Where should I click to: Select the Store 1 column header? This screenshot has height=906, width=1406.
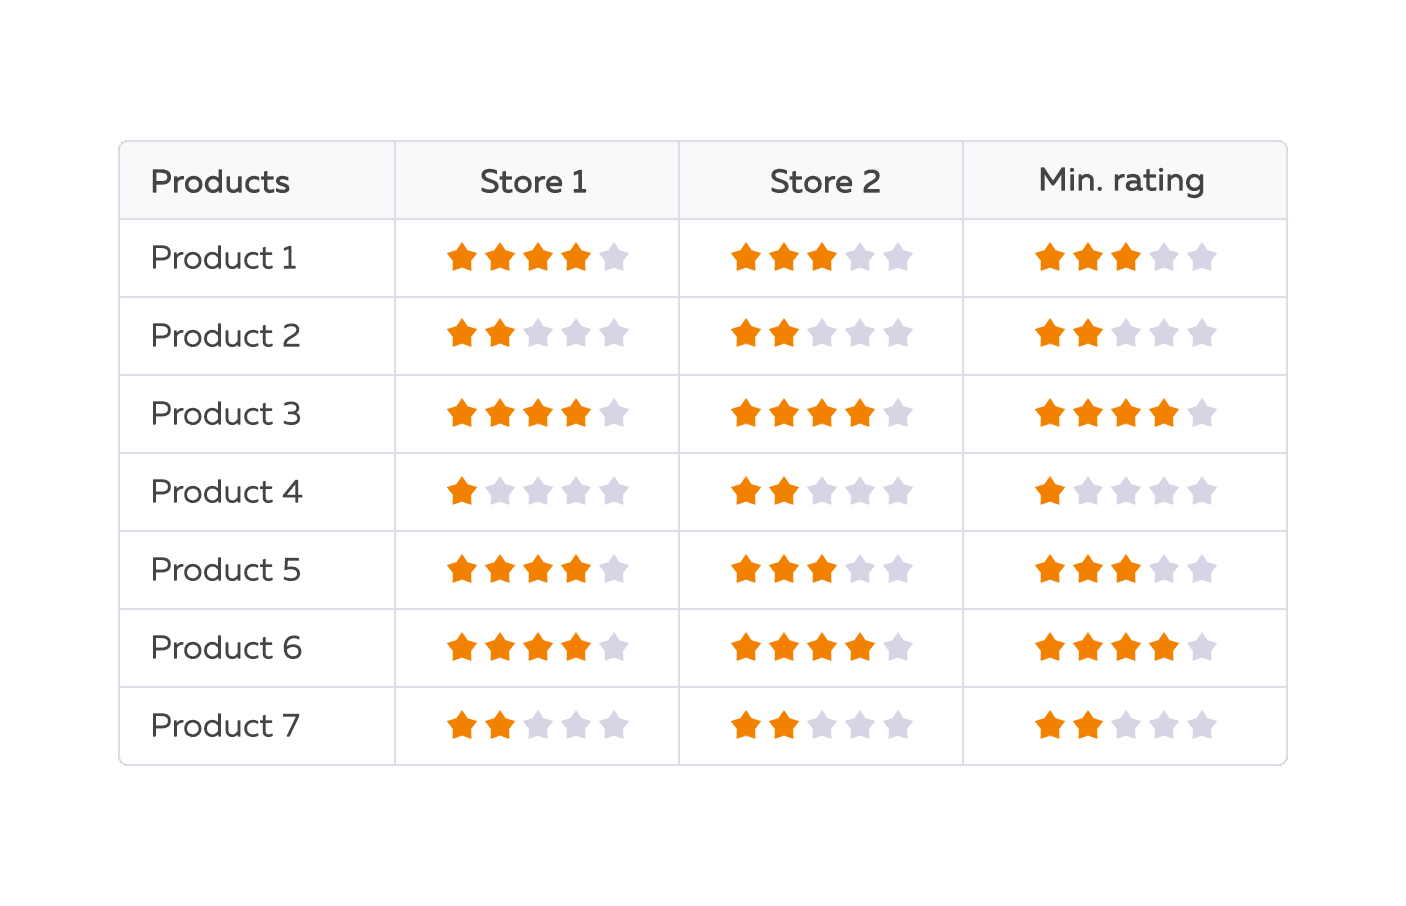(x=533, y=182)
